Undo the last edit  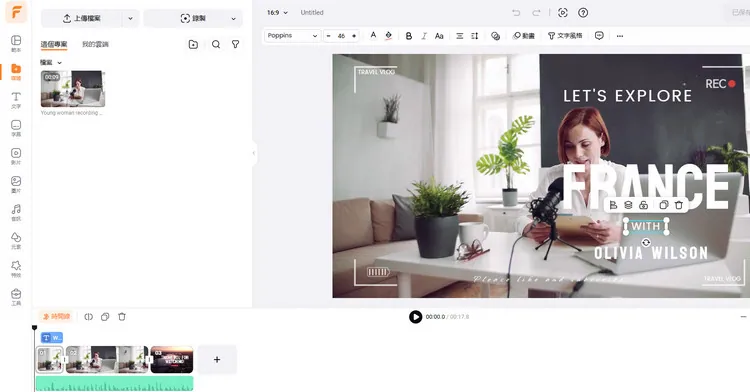(516, 13)
